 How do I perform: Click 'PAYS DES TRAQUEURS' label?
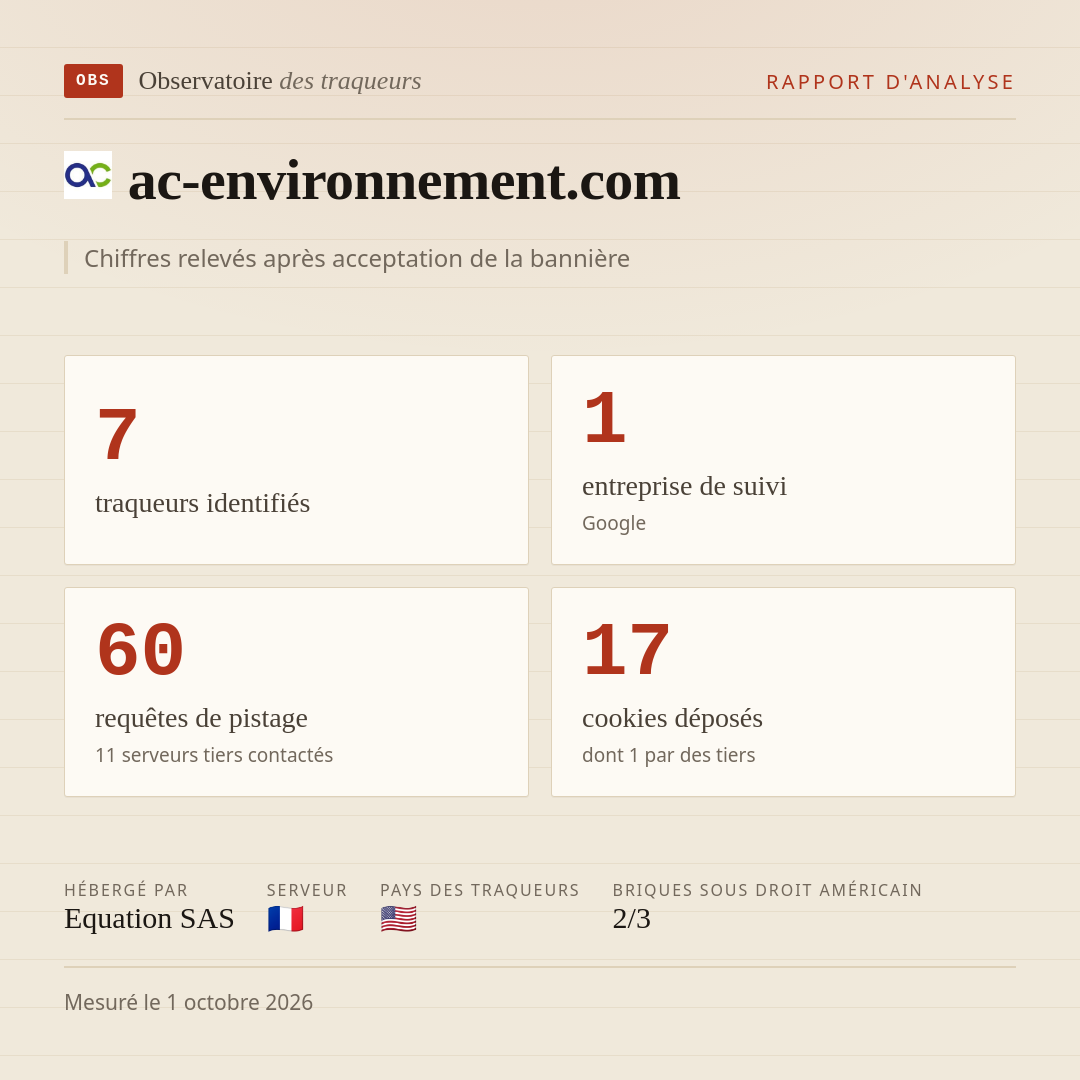(479, 890)
